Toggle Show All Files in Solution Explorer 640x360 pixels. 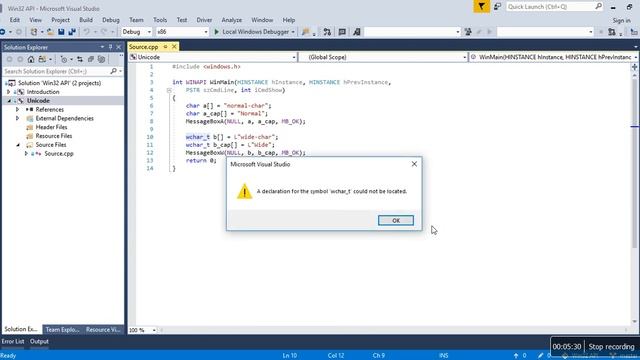101,60
